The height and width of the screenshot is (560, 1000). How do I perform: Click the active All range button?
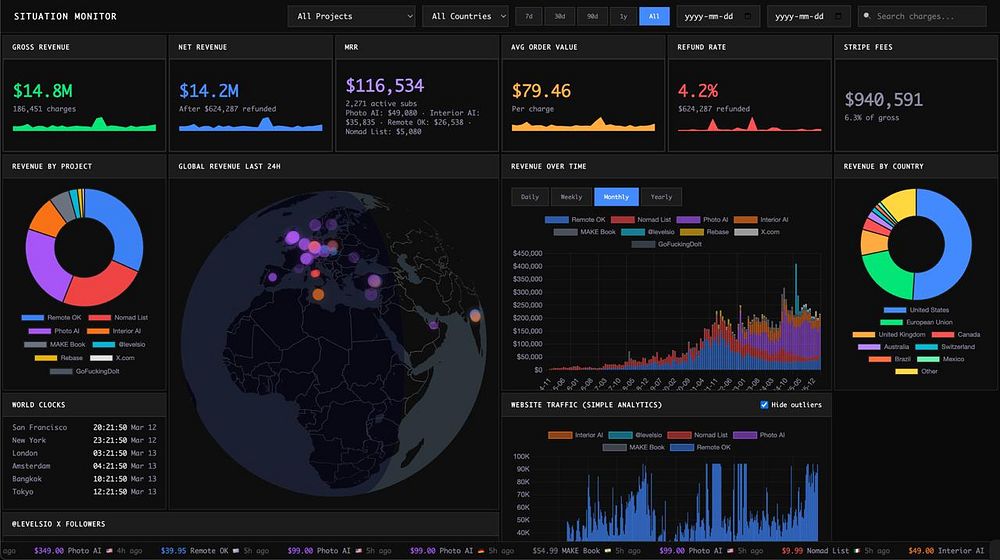(654, 16)
